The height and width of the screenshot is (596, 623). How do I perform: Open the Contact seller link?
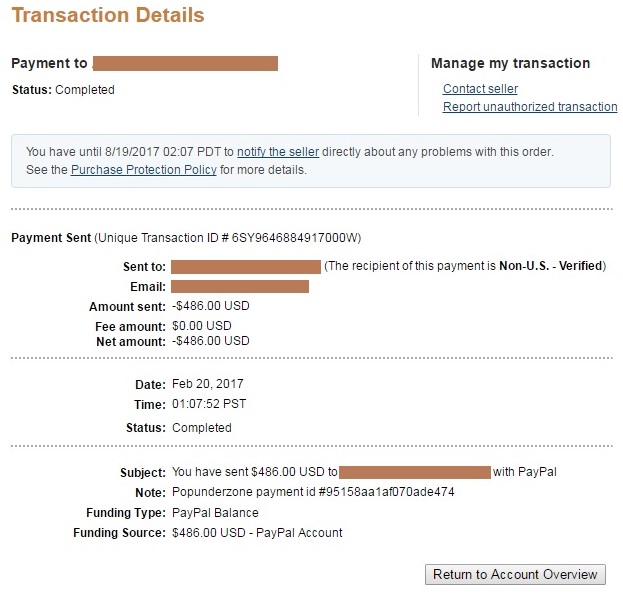480,89
